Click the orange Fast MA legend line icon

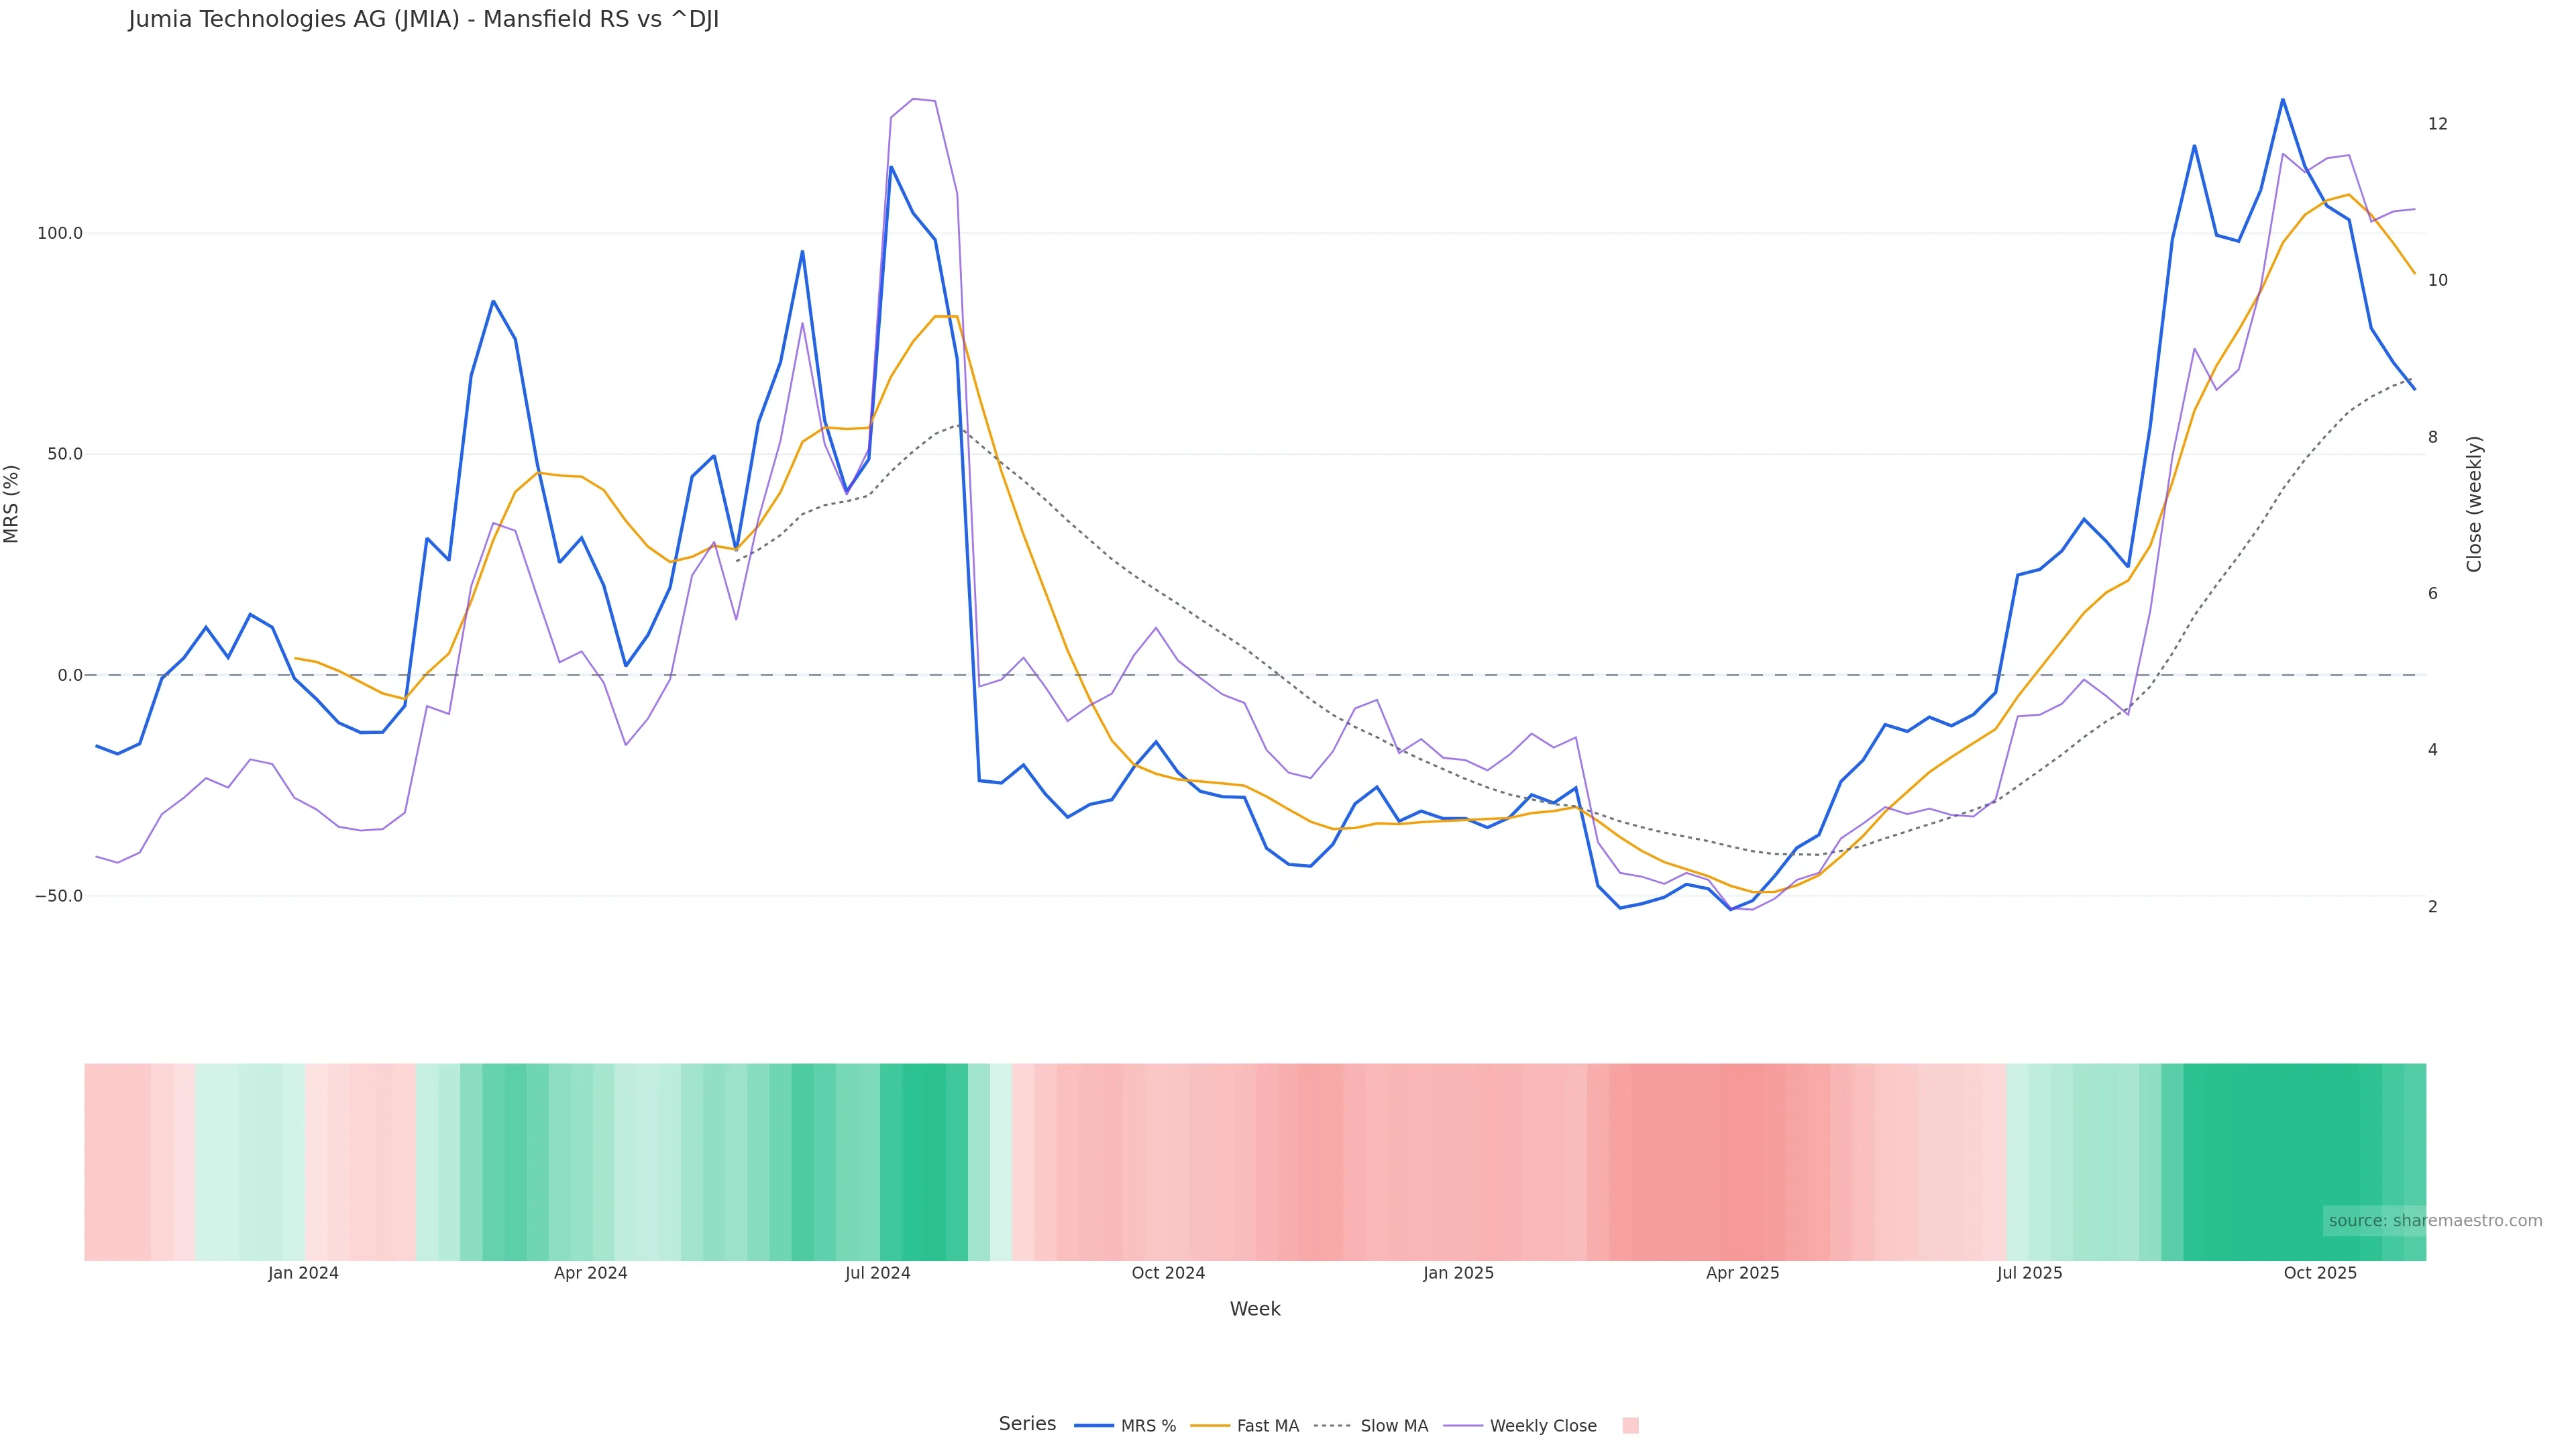[x=1210, y=1426]
